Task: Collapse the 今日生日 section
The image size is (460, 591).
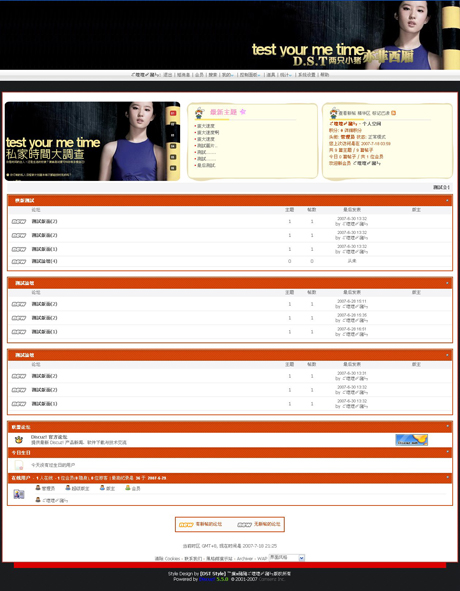Action: click(x=448, y=452)
